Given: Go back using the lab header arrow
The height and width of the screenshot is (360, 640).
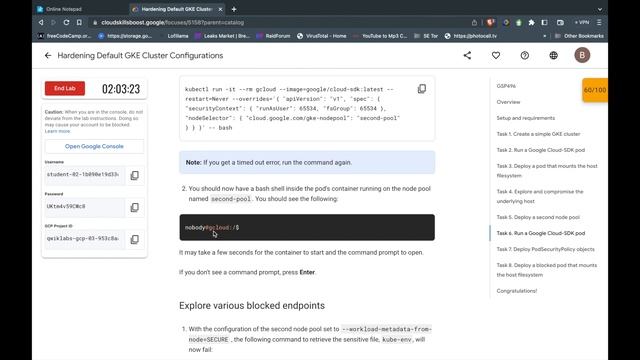Looking at the screenshot, I should tap(48, 56).
